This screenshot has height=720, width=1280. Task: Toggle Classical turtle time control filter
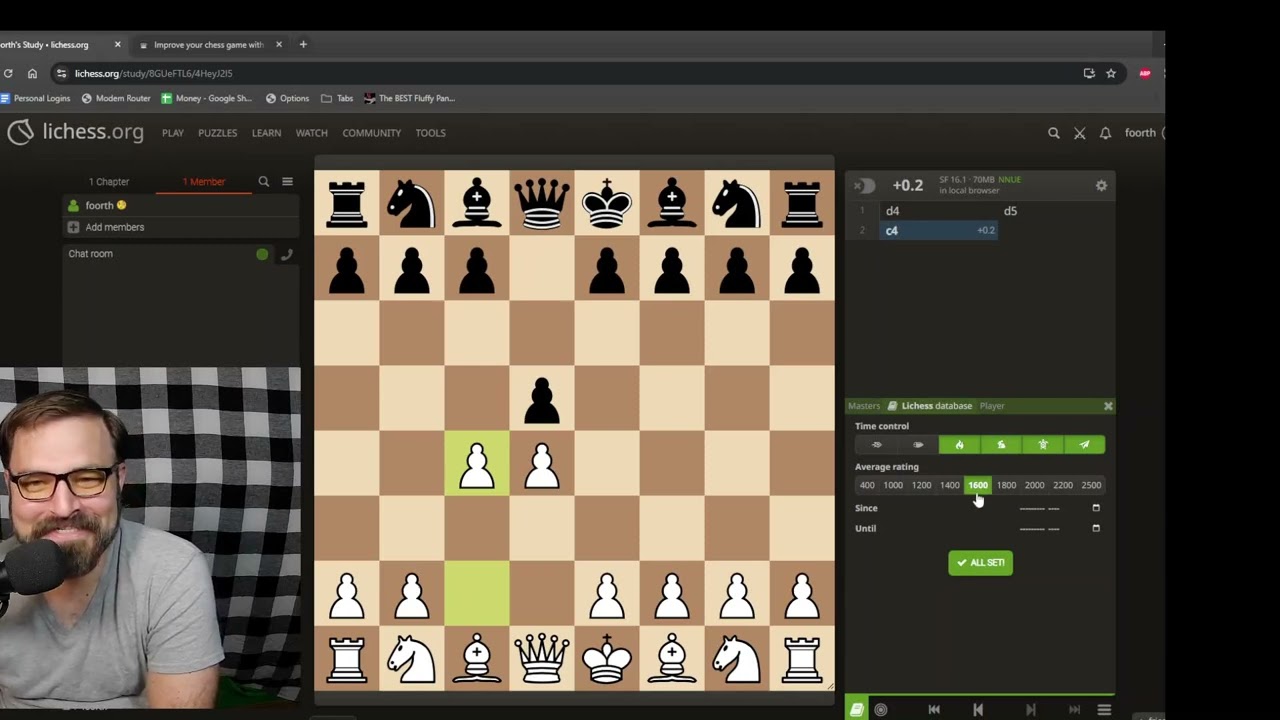1043,445
